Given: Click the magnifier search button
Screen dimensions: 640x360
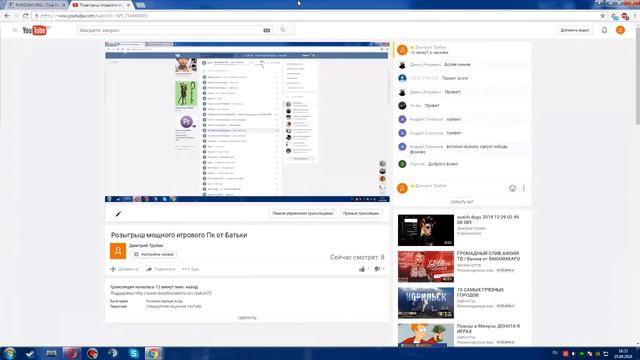Looking at the screenshot, I should [283, 30].
